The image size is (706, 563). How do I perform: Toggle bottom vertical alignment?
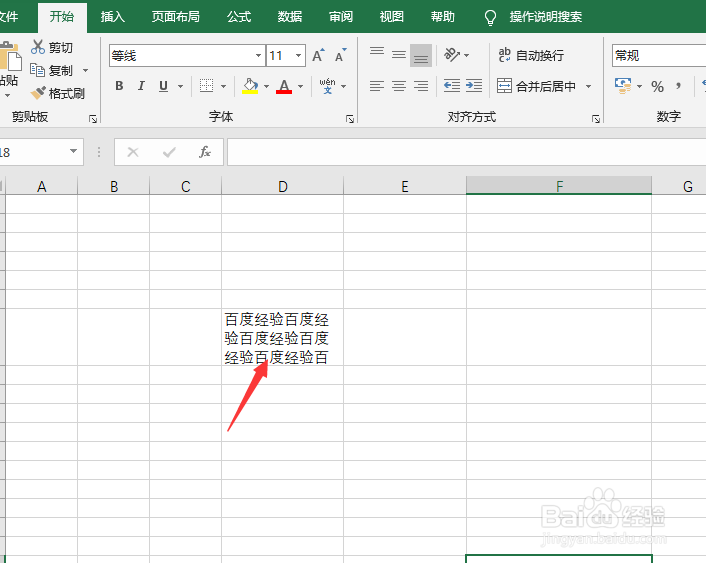421,55
